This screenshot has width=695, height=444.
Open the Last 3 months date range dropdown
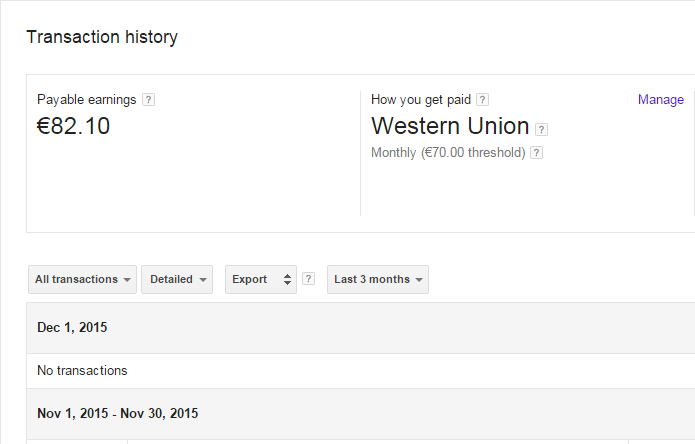[x=378, y=280]
